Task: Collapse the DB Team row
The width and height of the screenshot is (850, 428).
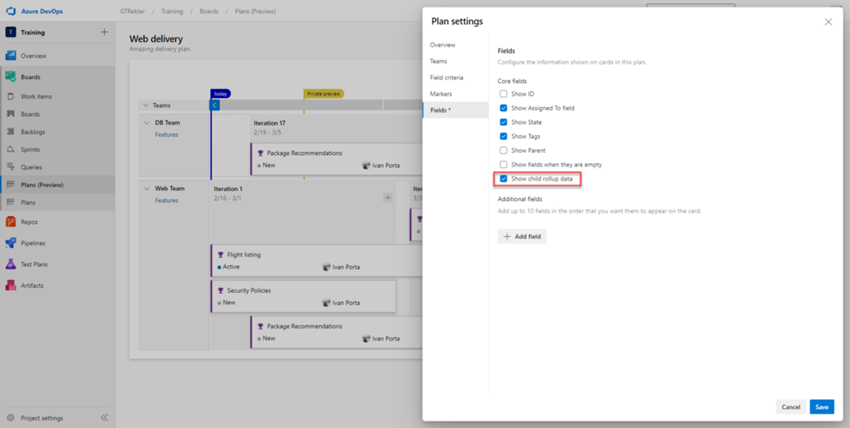Action: pyautogui.click(x=146, y=123)
